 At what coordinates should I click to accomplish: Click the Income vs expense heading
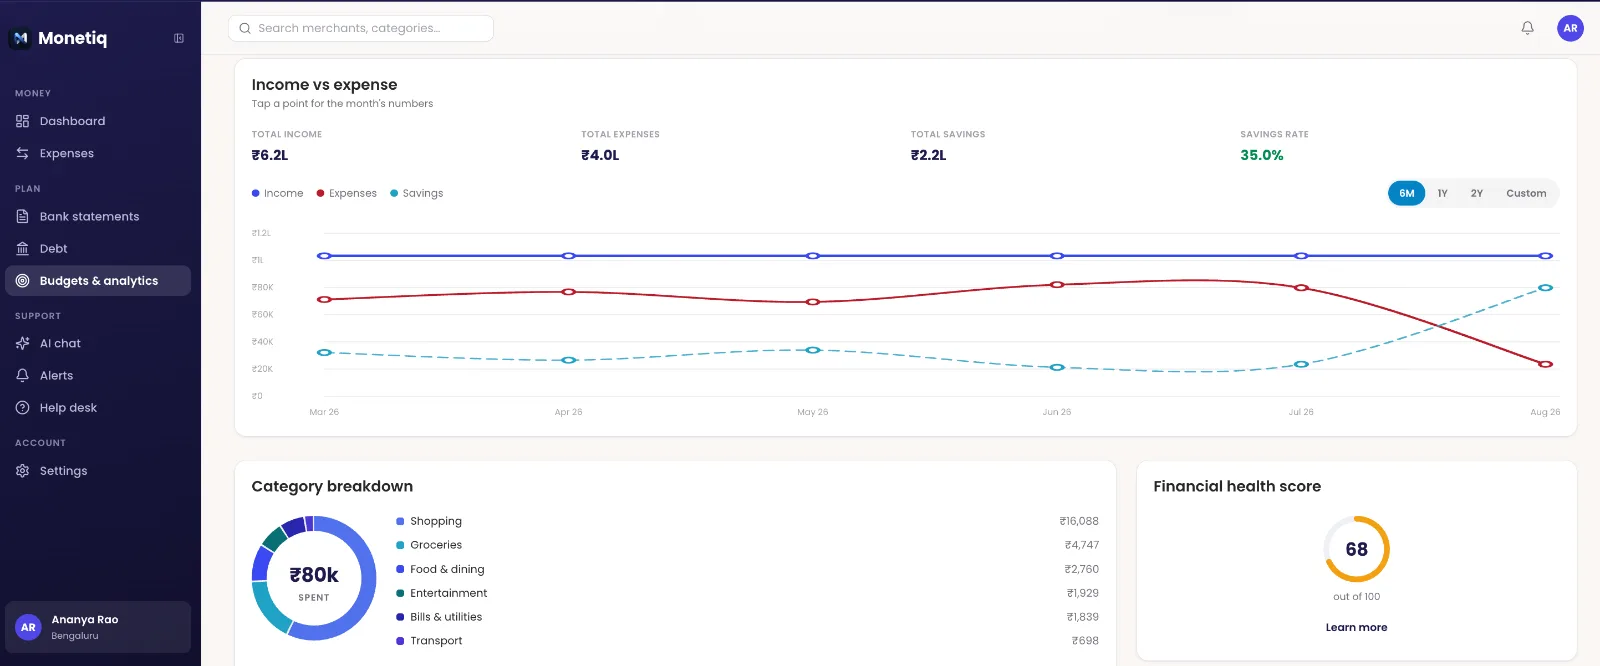coord(324,85)
